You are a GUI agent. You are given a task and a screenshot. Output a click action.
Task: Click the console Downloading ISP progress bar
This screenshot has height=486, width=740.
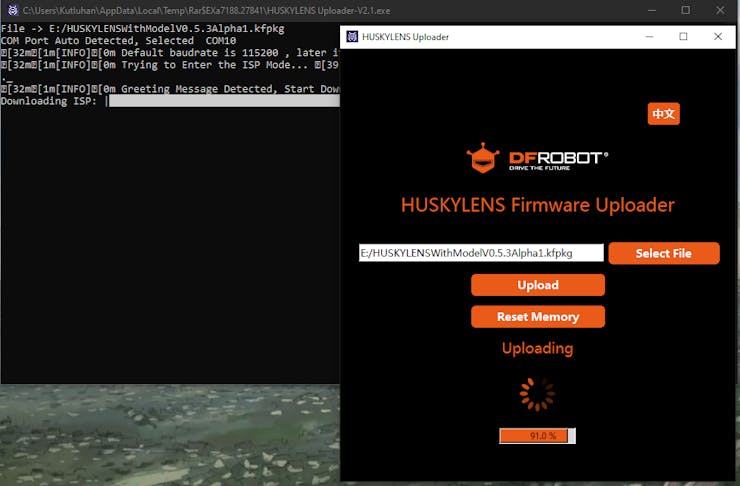click(x=224, y=101)
